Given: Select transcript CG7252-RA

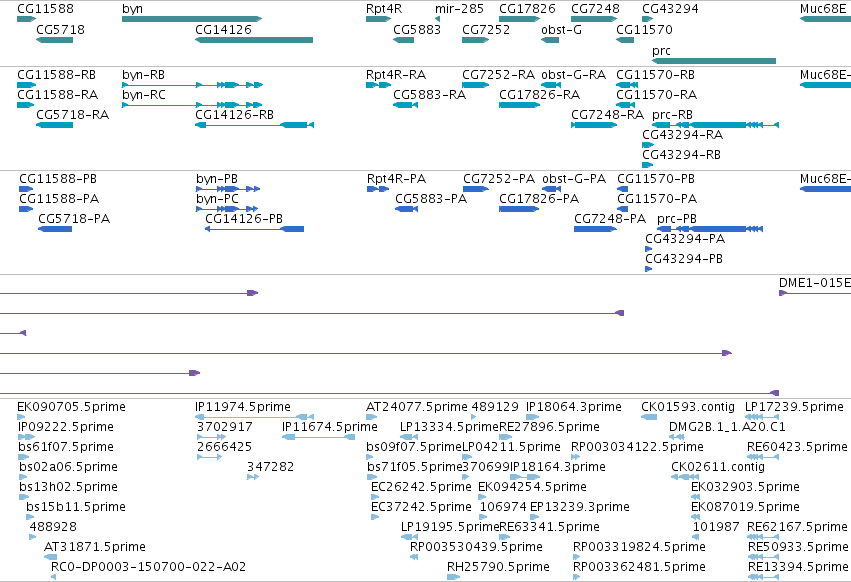Looking at the screenshot, I should pos(476,85).
